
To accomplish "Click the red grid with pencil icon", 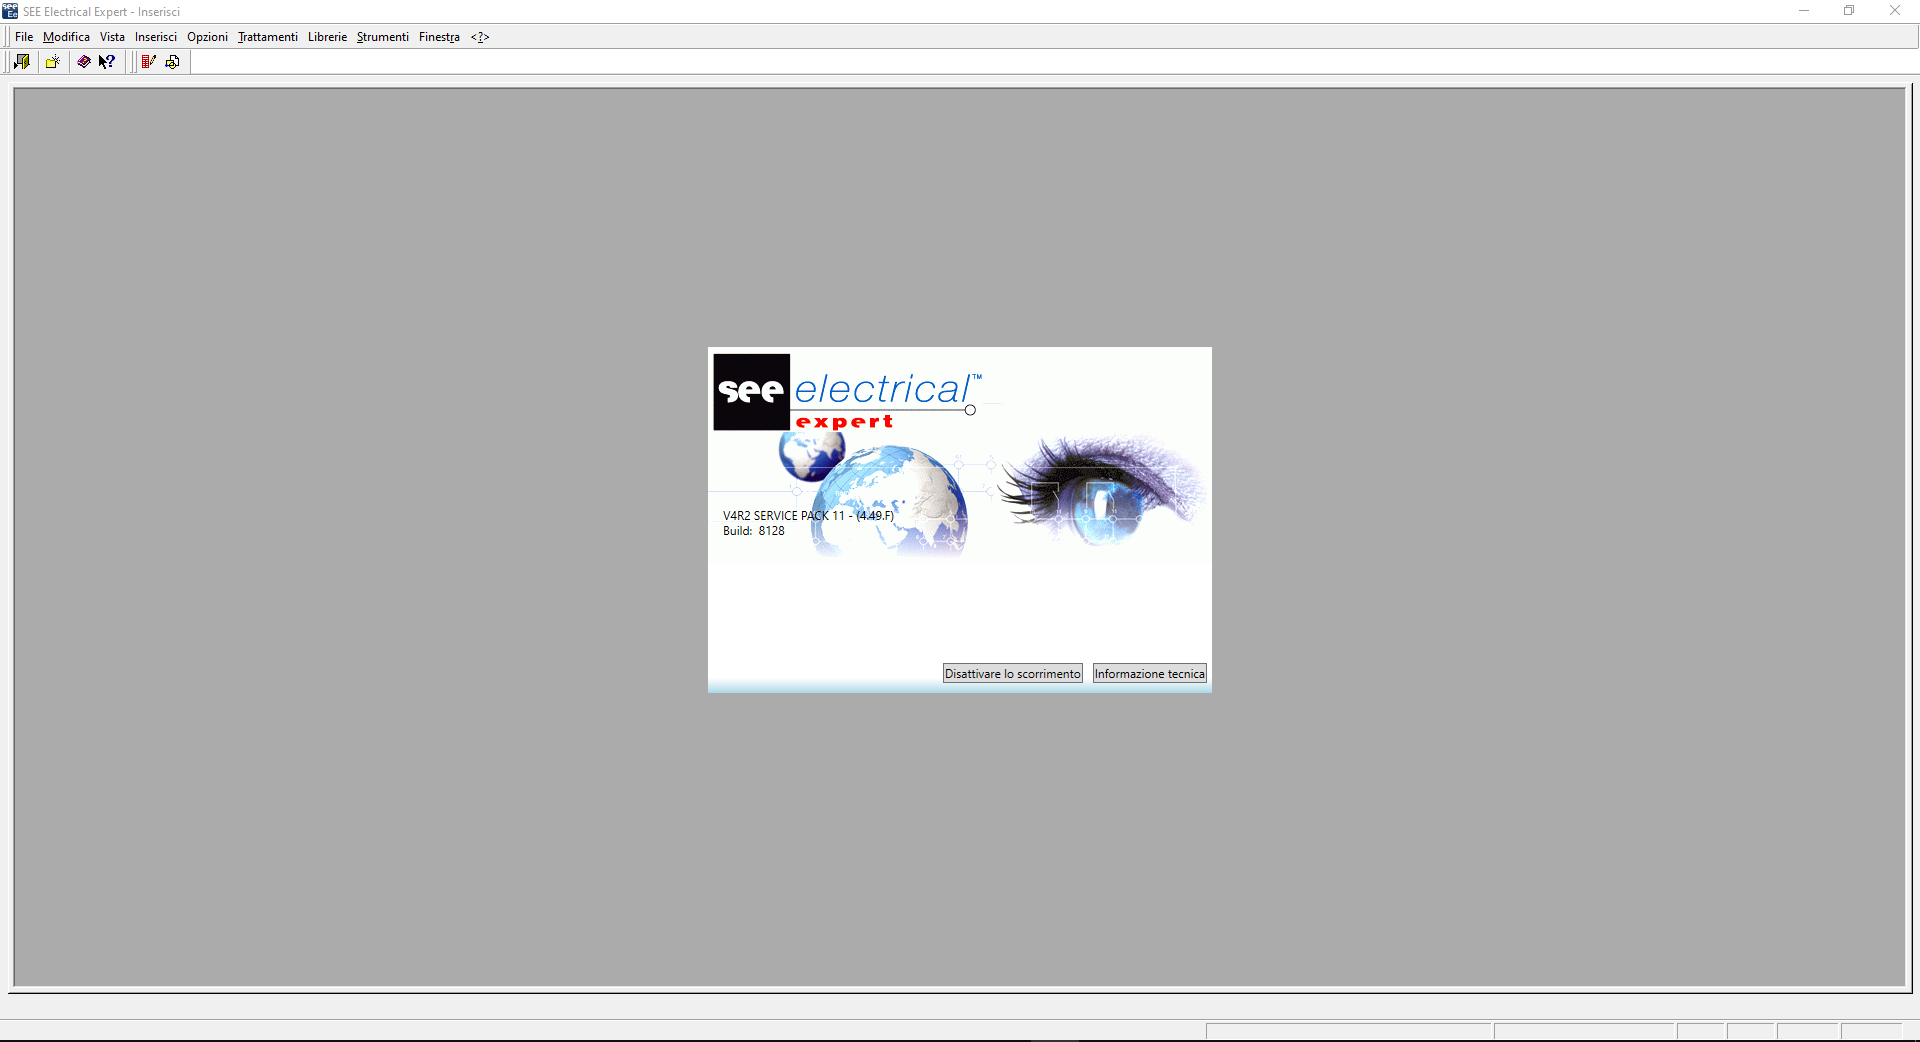I will pyautogui.click(x=149, y=62).
